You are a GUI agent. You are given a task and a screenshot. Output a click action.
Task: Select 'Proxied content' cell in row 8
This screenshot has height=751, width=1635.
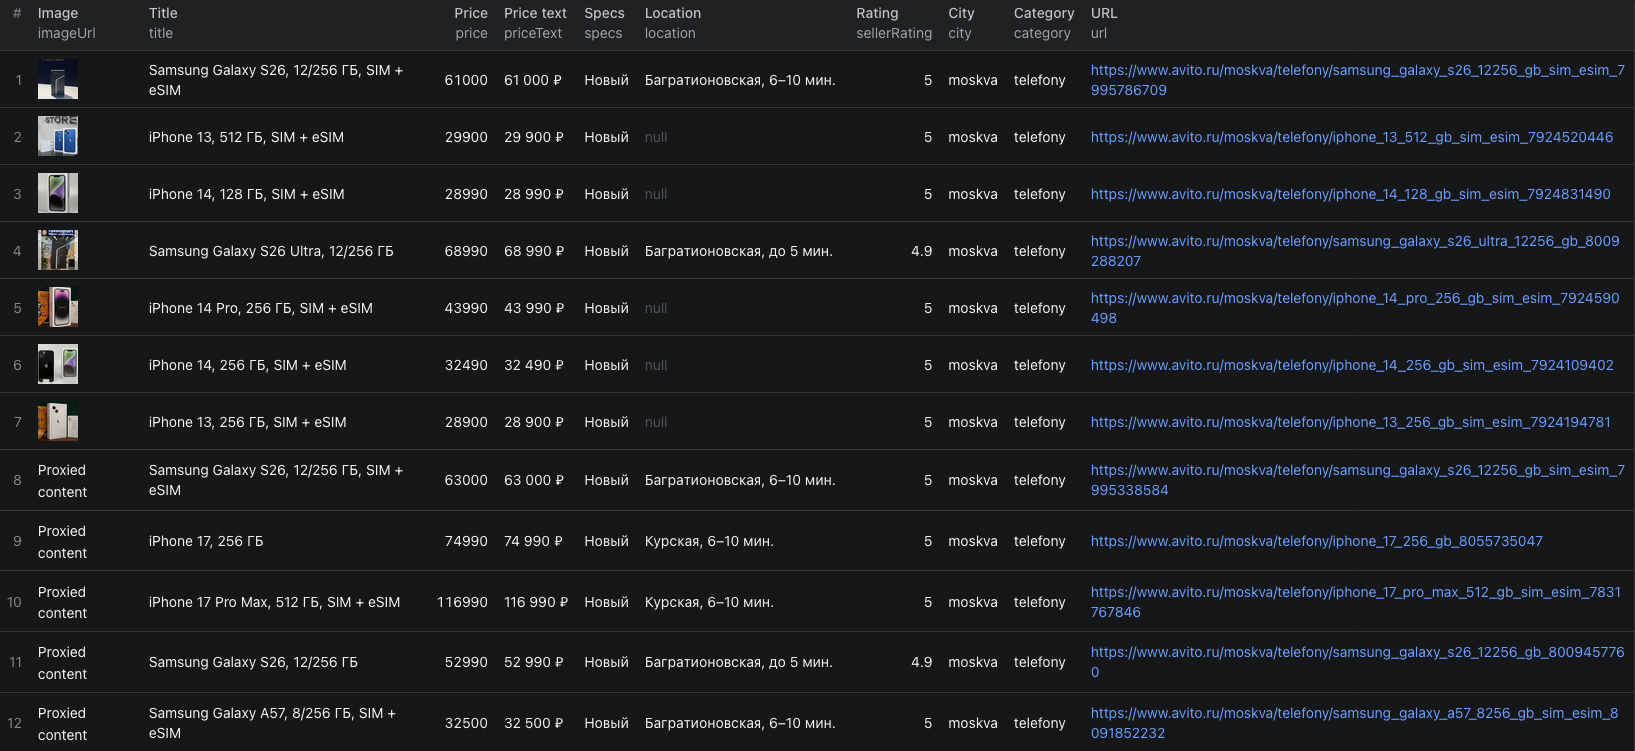[62, 481]
